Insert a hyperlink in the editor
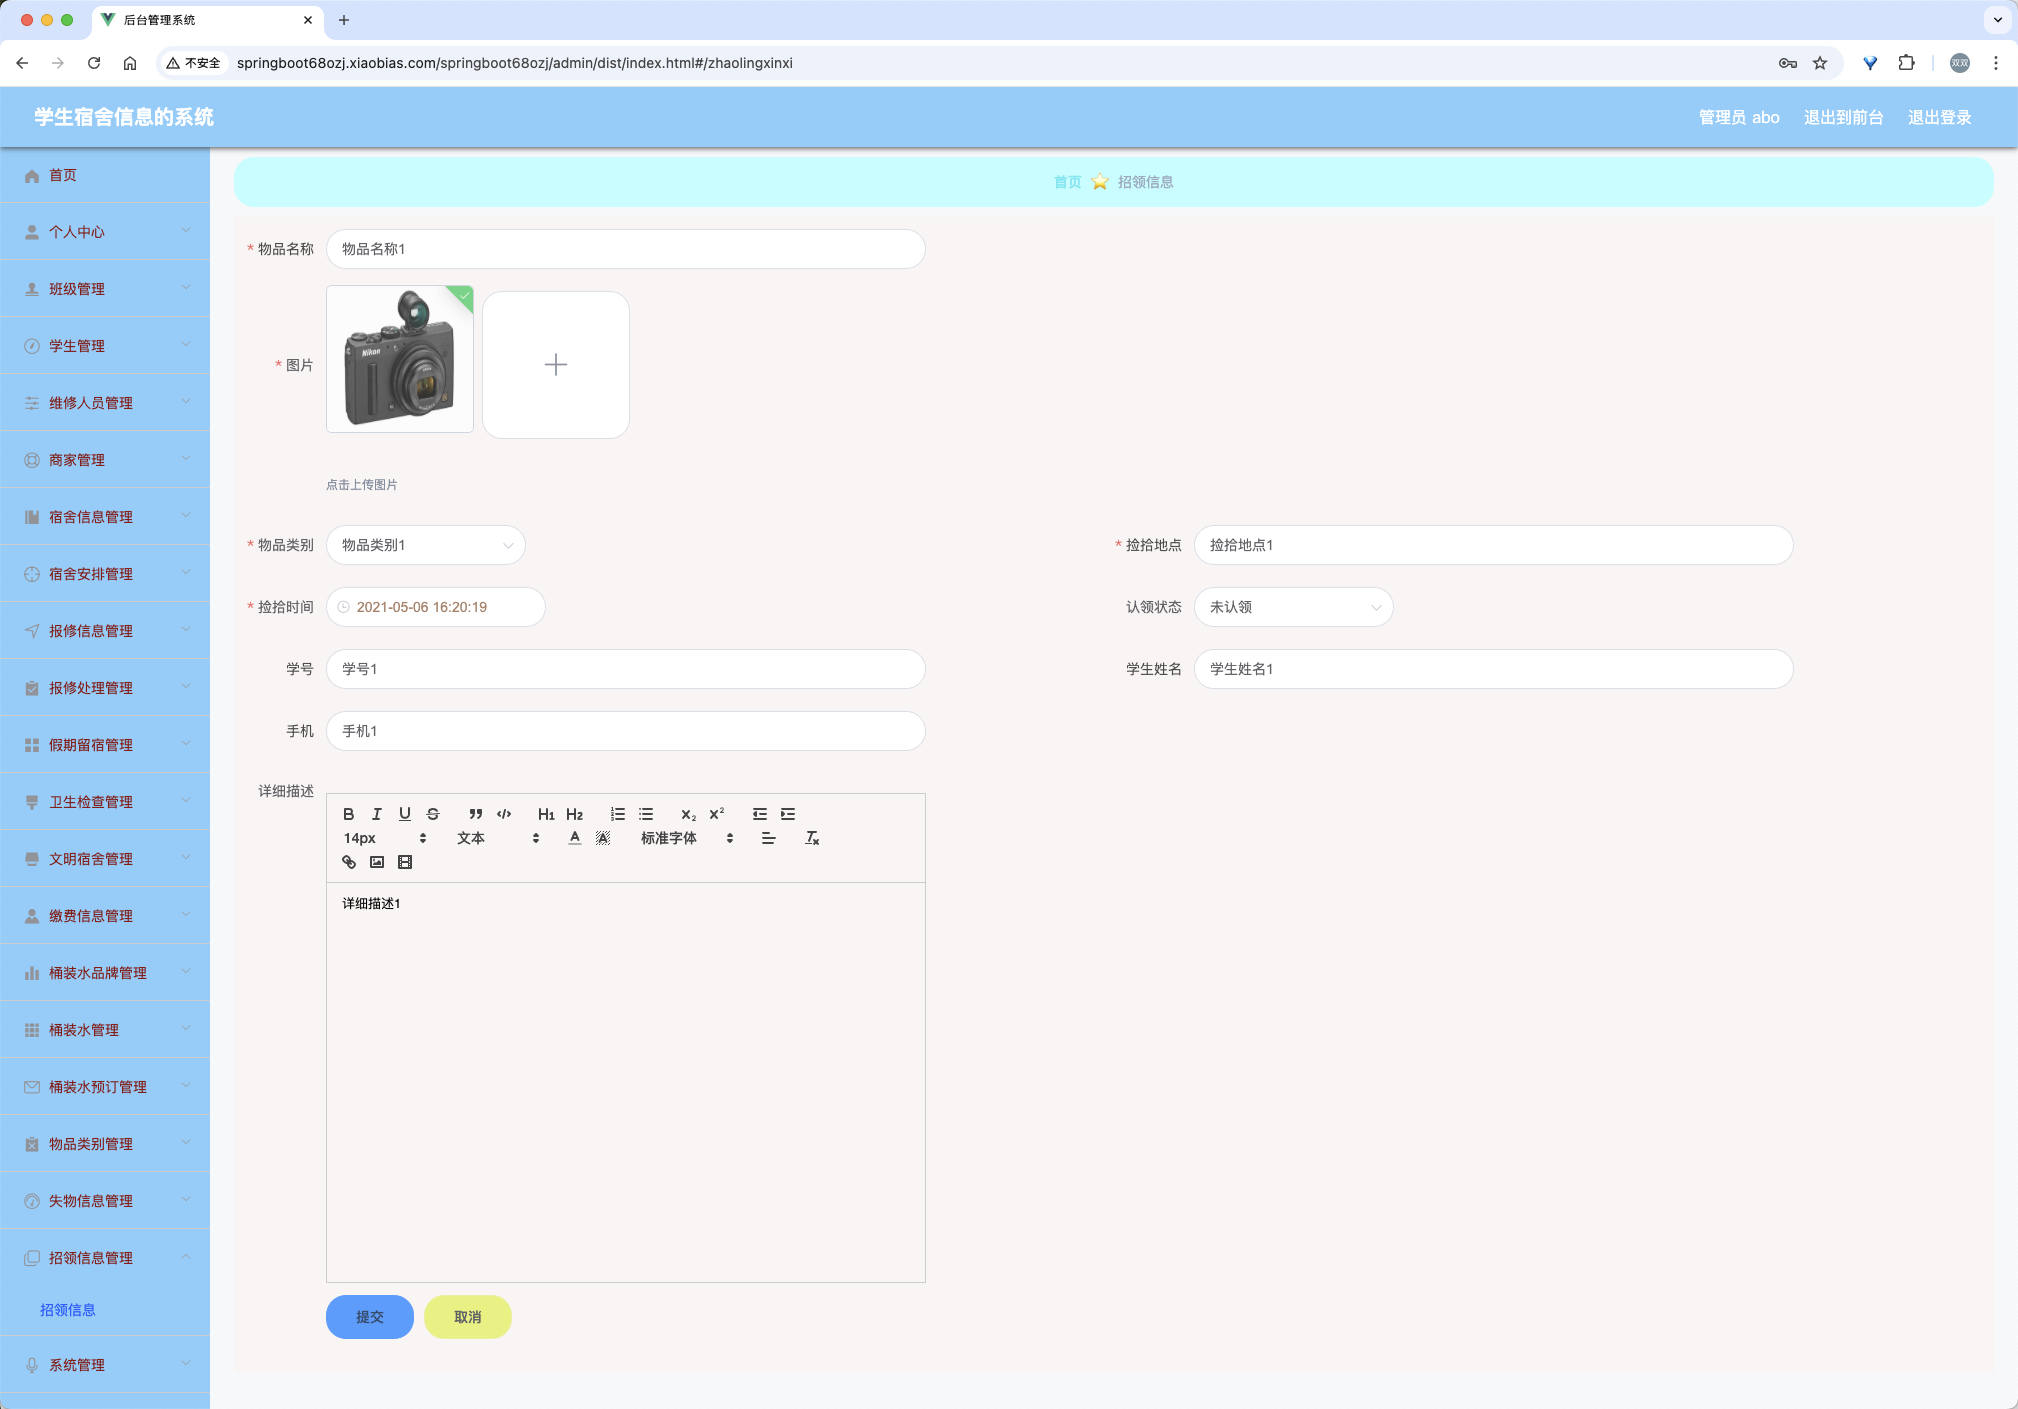Image resolution: width=2018 pixels, height=1409 pixels. coord(349,862)
